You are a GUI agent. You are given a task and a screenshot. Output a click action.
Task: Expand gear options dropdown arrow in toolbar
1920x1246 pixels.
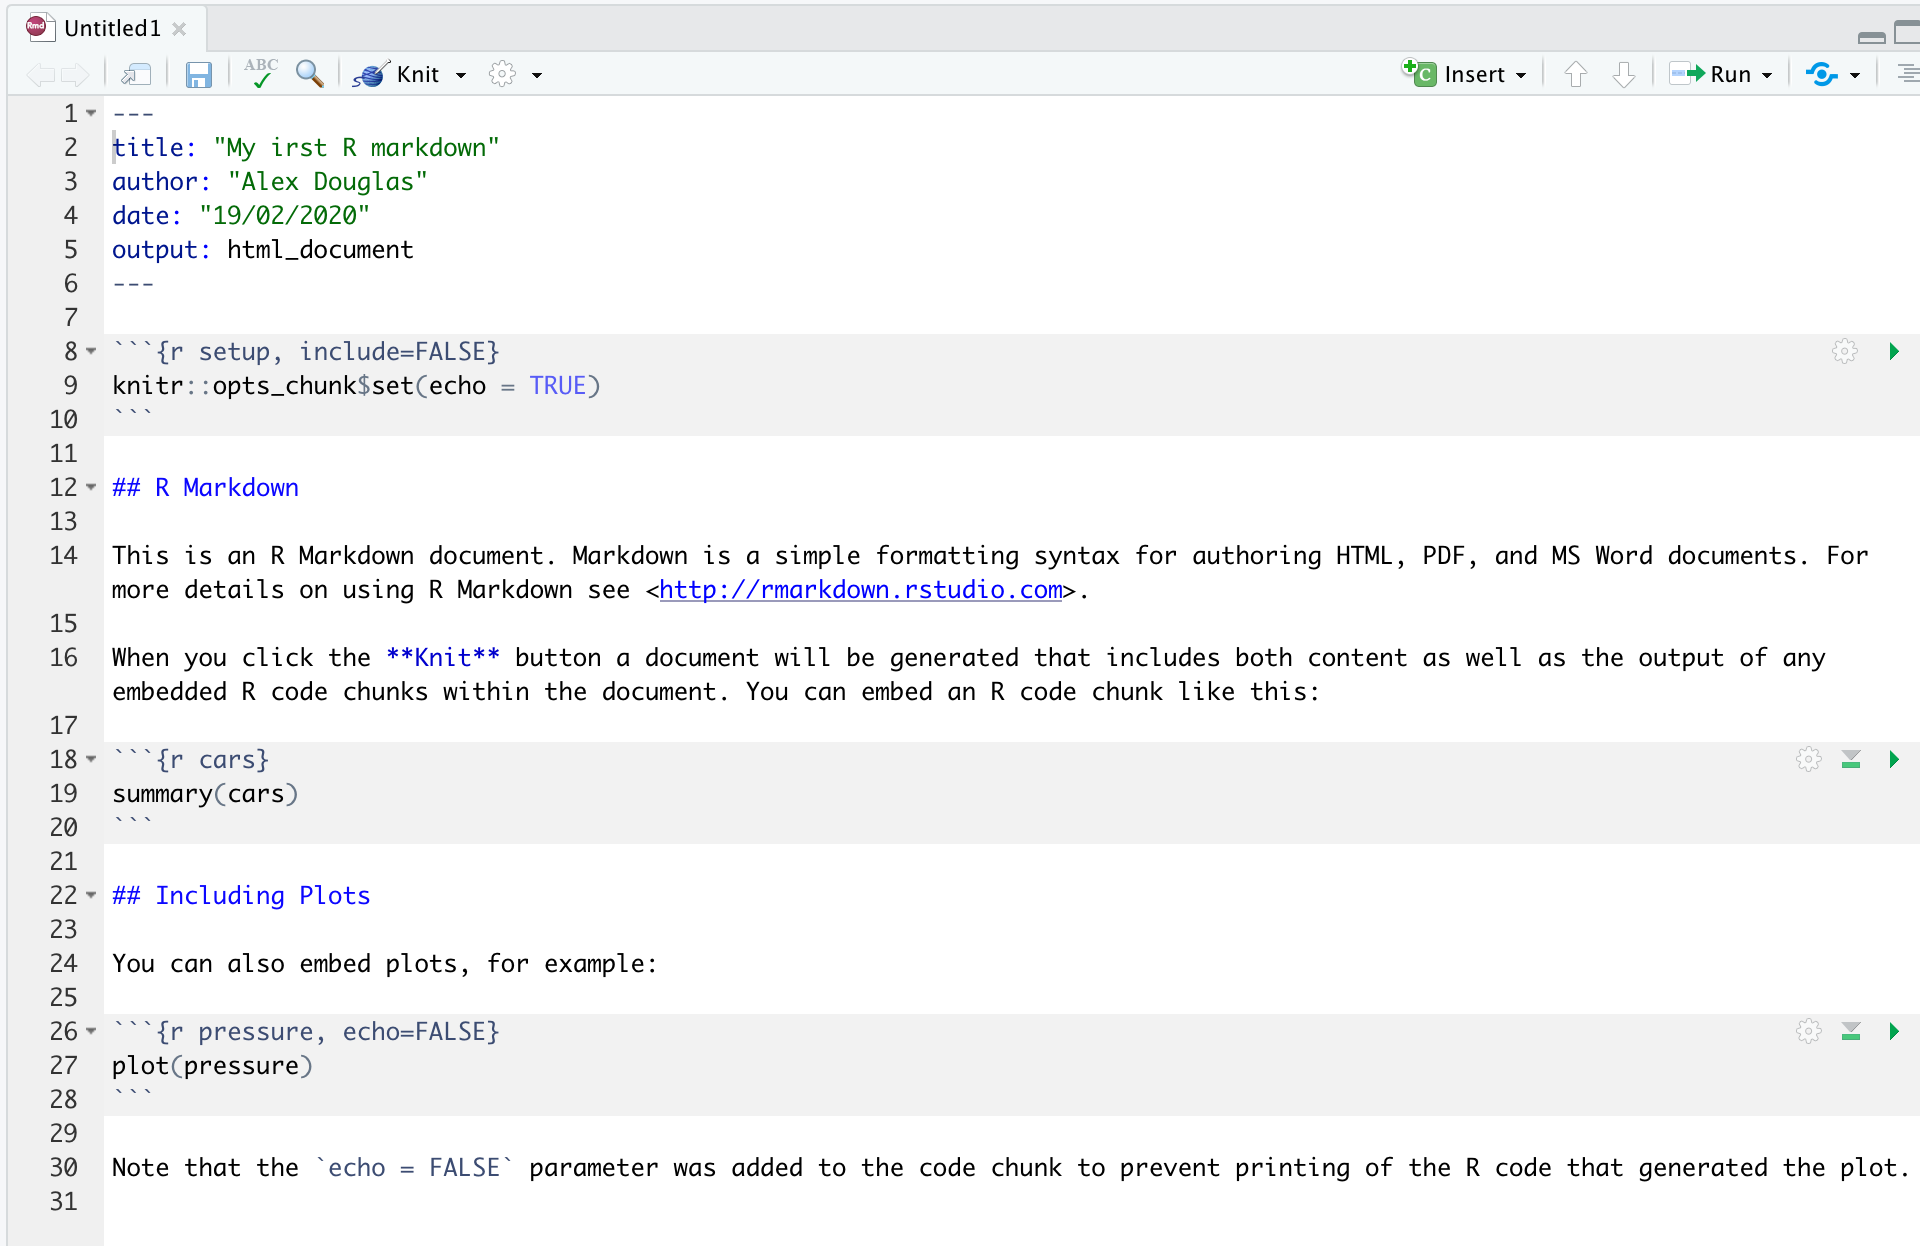point(537,75)
